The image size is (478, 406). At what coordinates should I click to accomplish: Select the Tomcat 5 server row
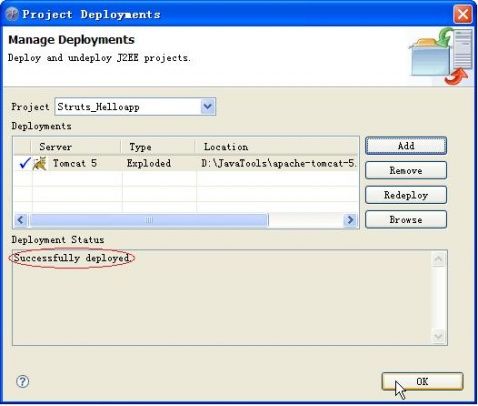pos(186,163)
